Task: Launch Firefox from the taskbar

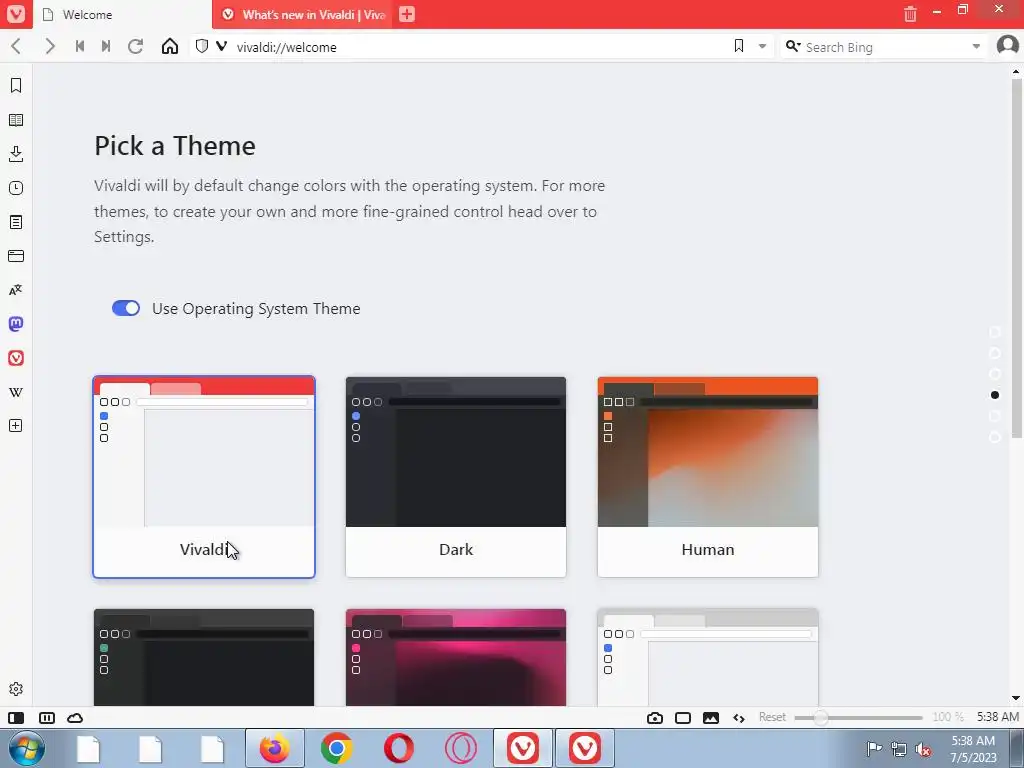Action: coord(274,748)
